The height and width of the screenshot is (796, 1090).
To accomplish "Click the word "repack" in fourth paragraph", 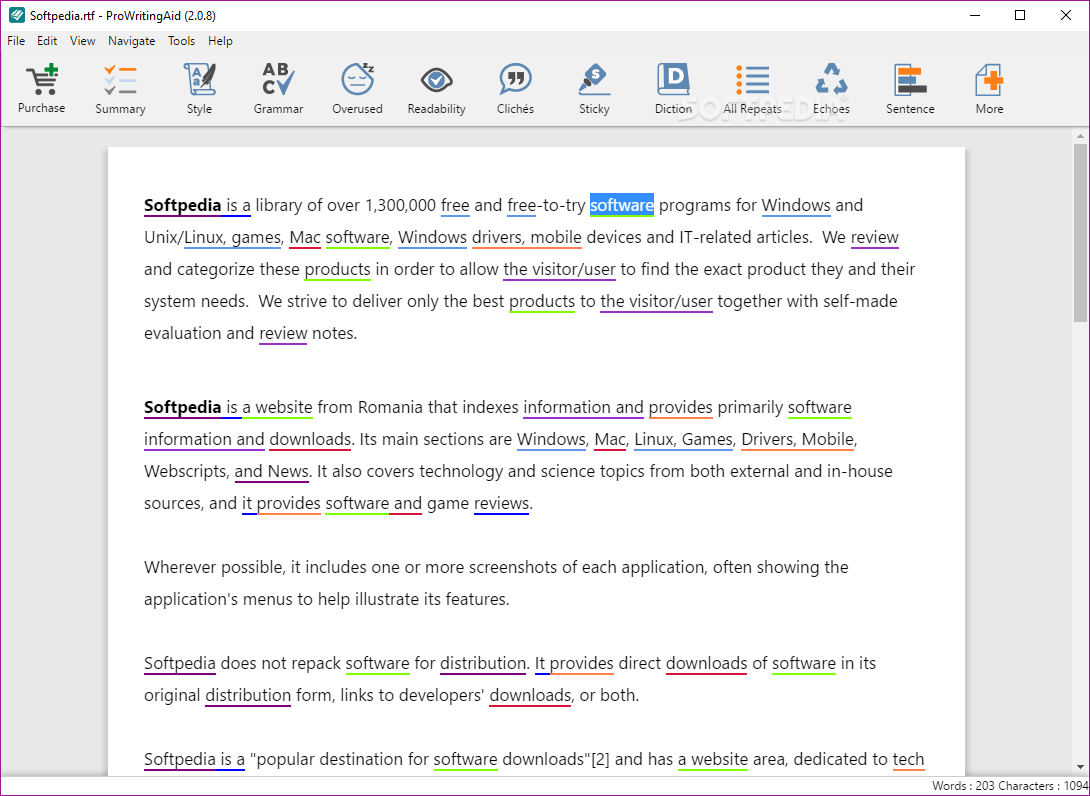I will [x=316, y=663].
